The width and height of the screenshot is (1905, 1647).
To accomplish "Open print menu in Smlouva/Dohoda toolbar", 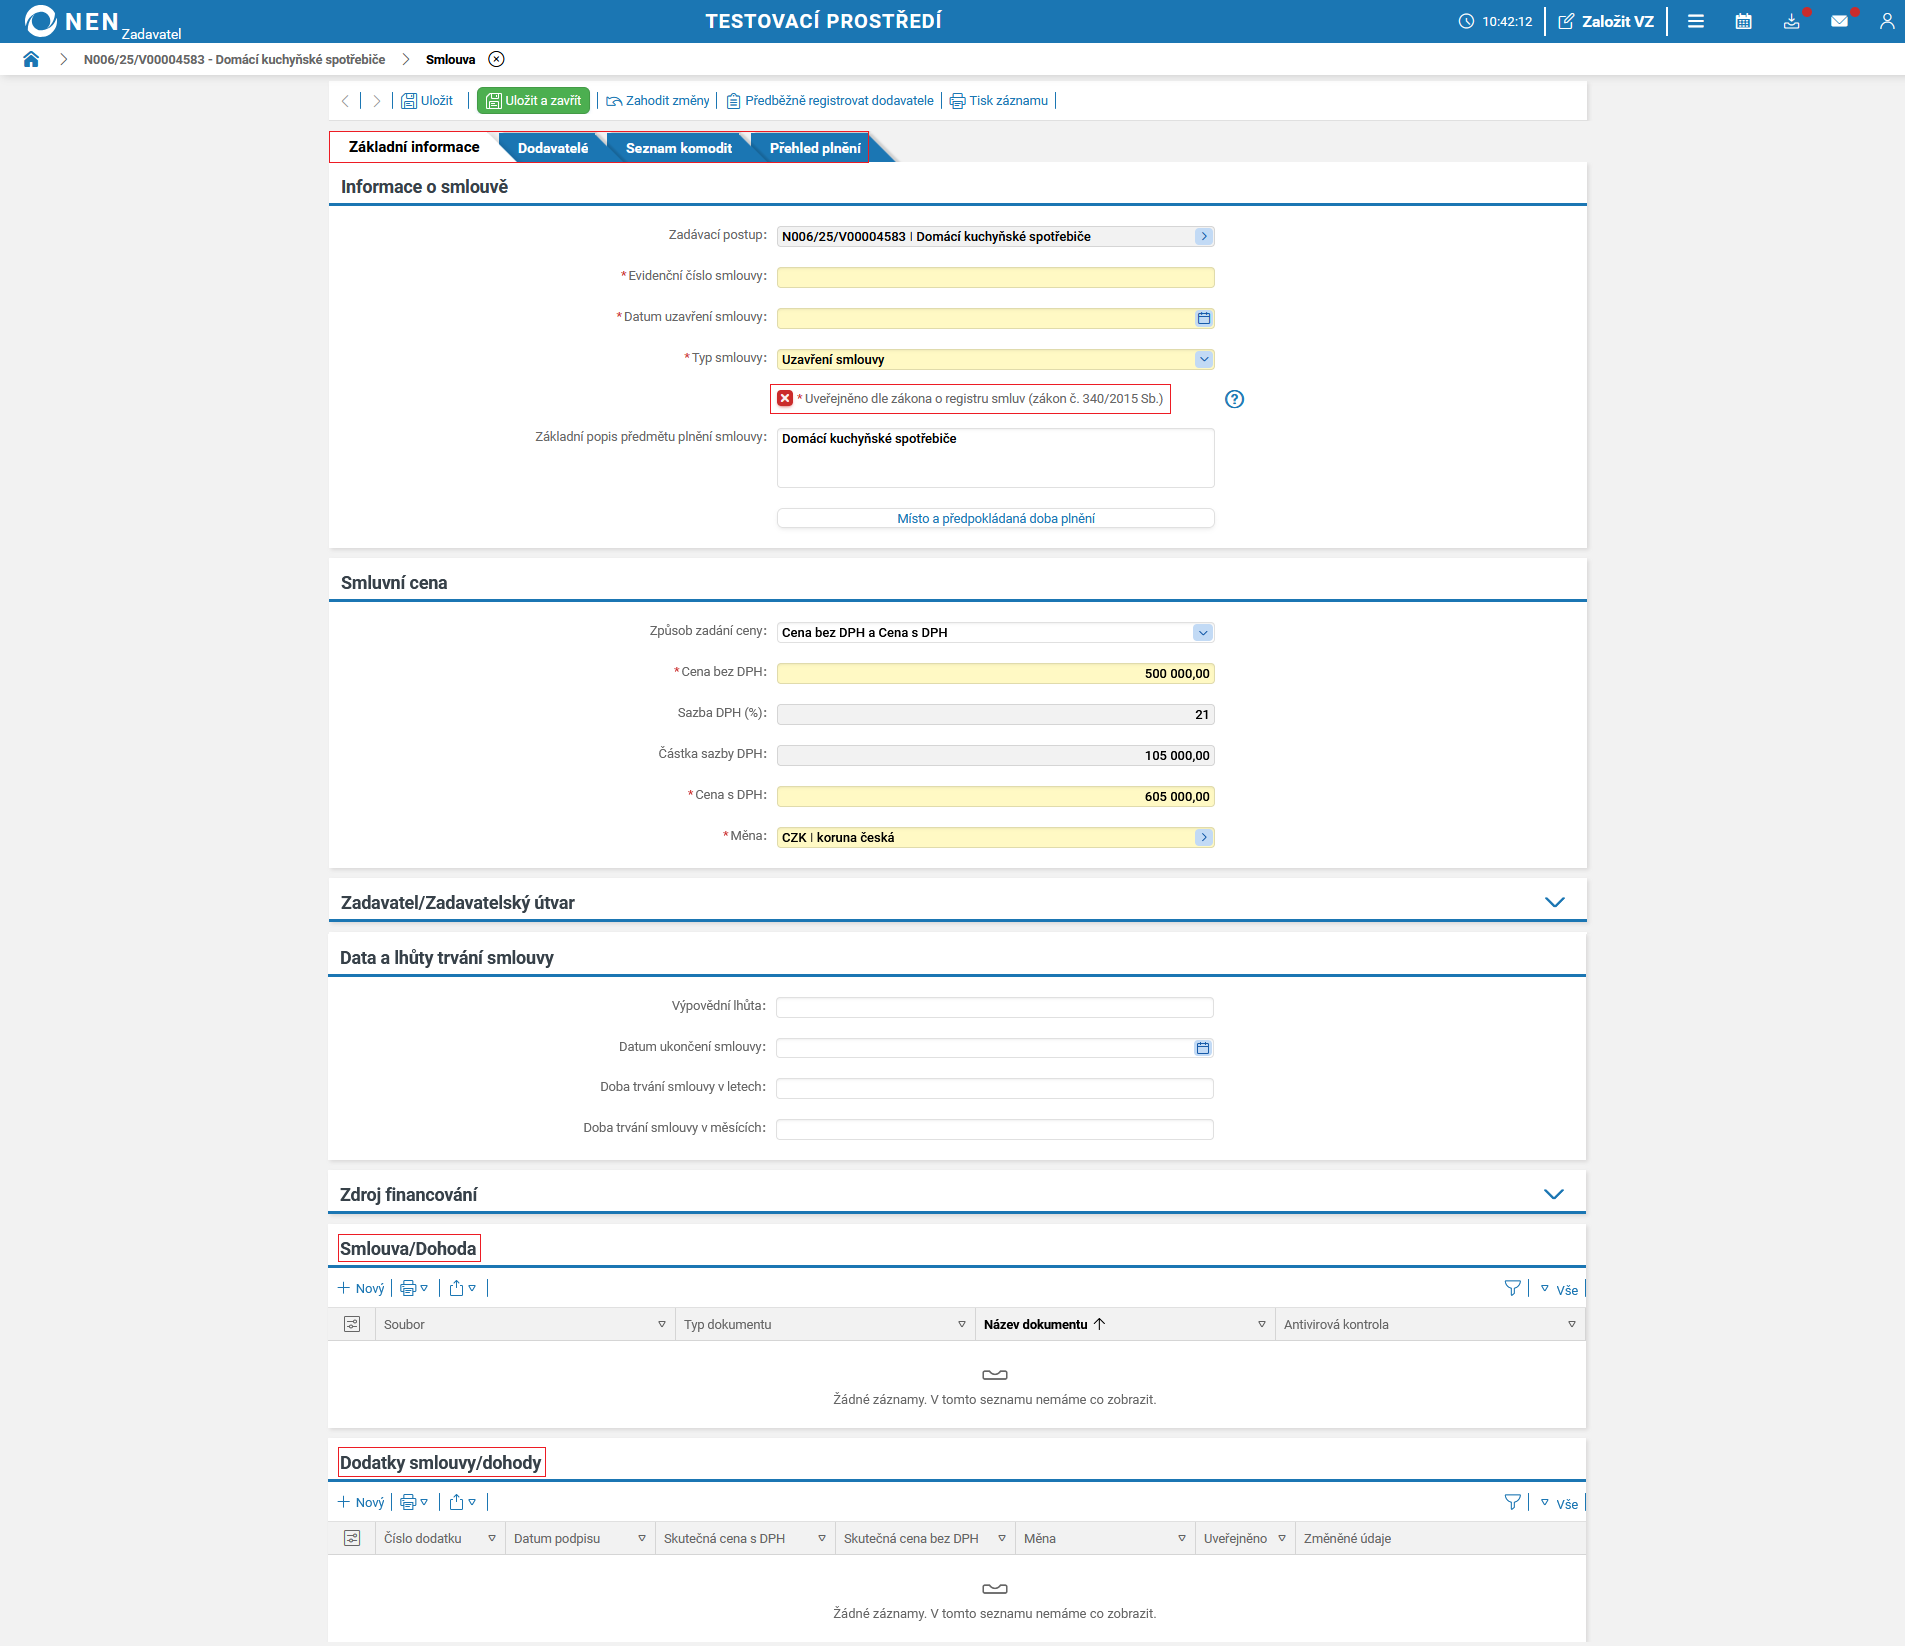I will pyautogui.click(x=414, y=1288).
